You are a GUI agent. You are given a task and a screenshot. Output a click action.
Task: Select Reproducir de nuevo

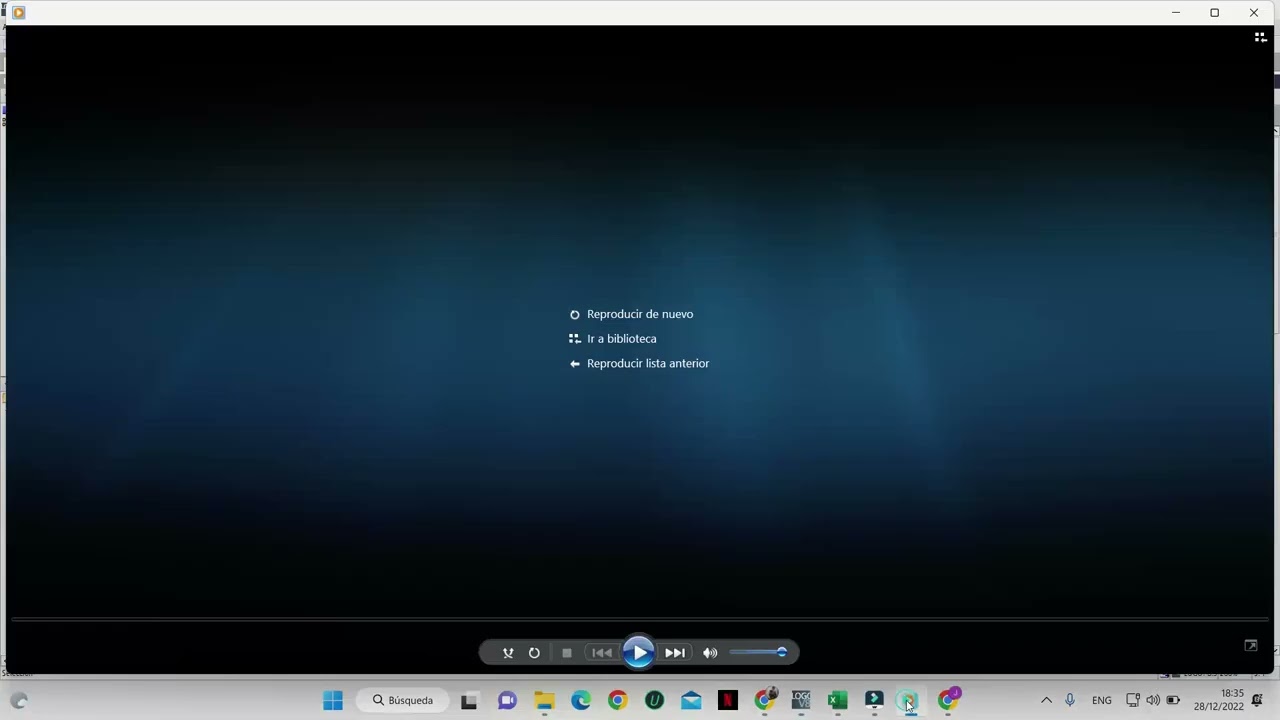tap(640, 314)
